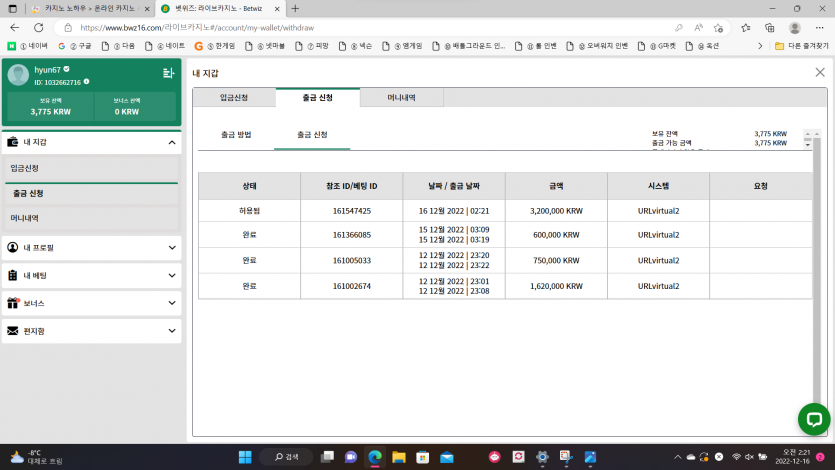The width and height of the screenshot is (835, 470).
Task: Open 입금신청 in the sidebar
Action: click(92, 168)
